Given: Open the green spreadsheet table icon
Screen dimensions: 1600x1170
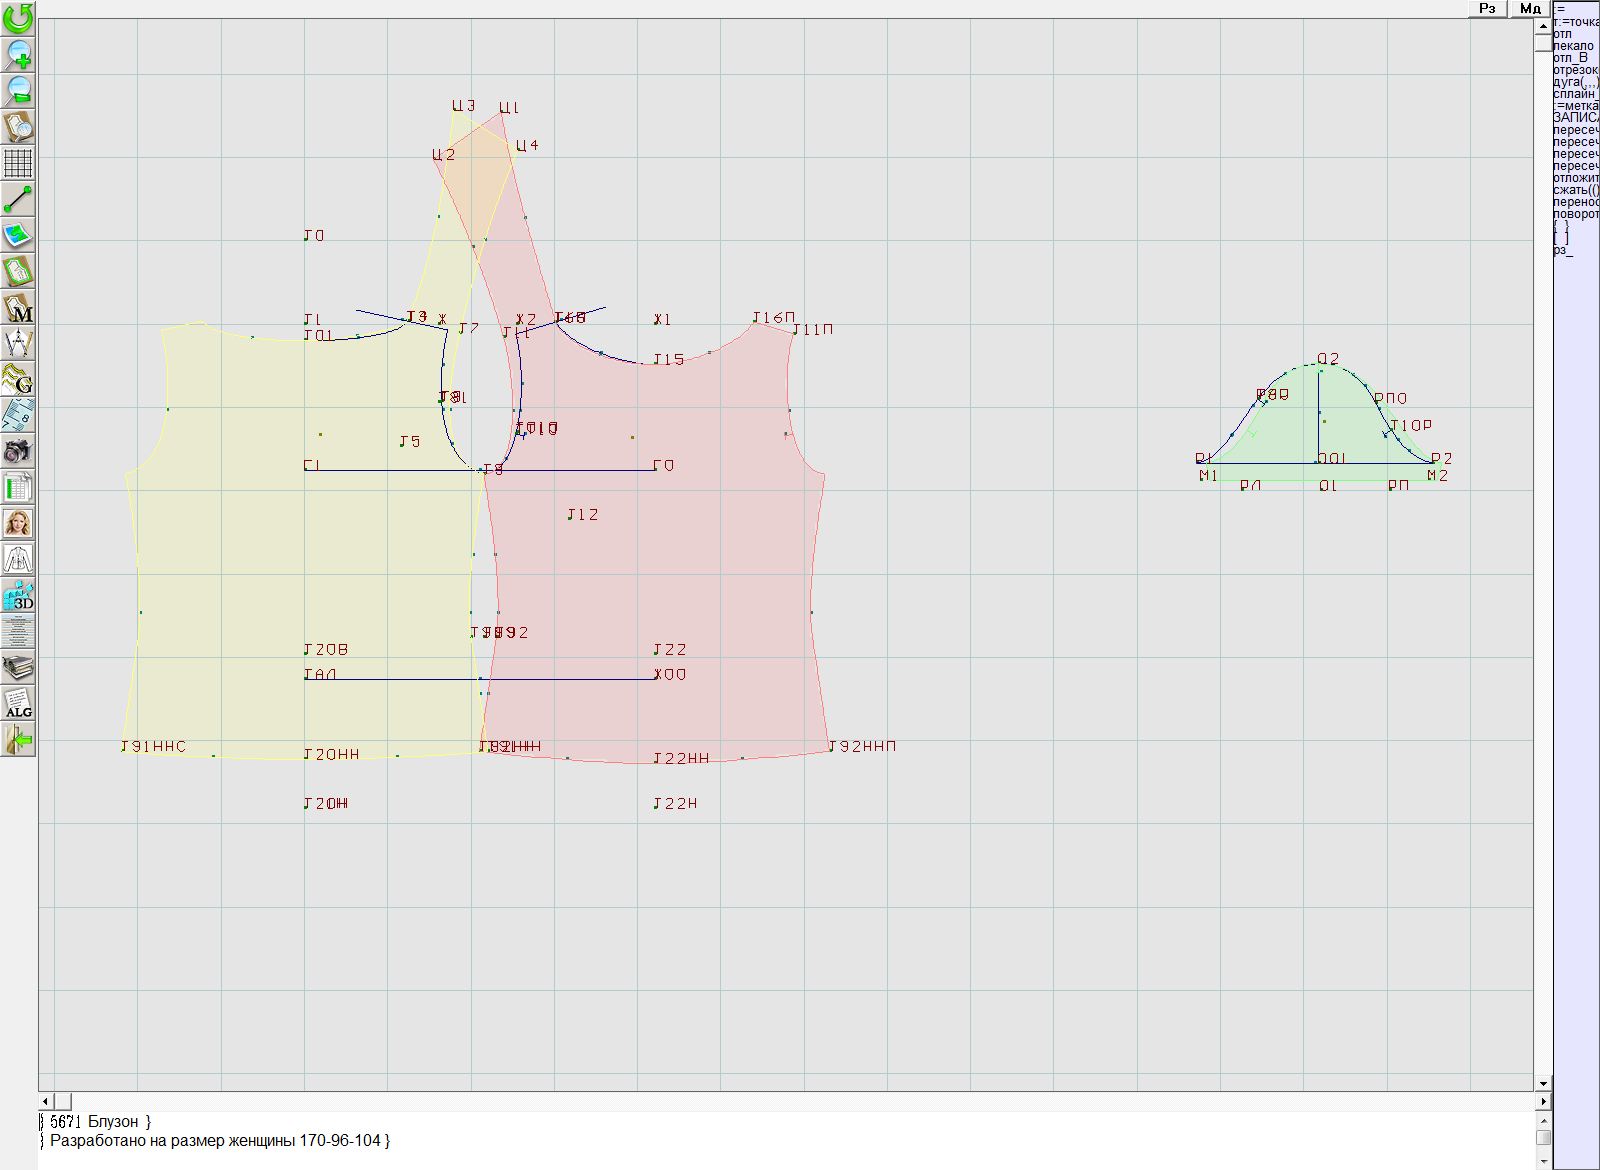Looking at the screenshot, I should [x=18, y=488].
